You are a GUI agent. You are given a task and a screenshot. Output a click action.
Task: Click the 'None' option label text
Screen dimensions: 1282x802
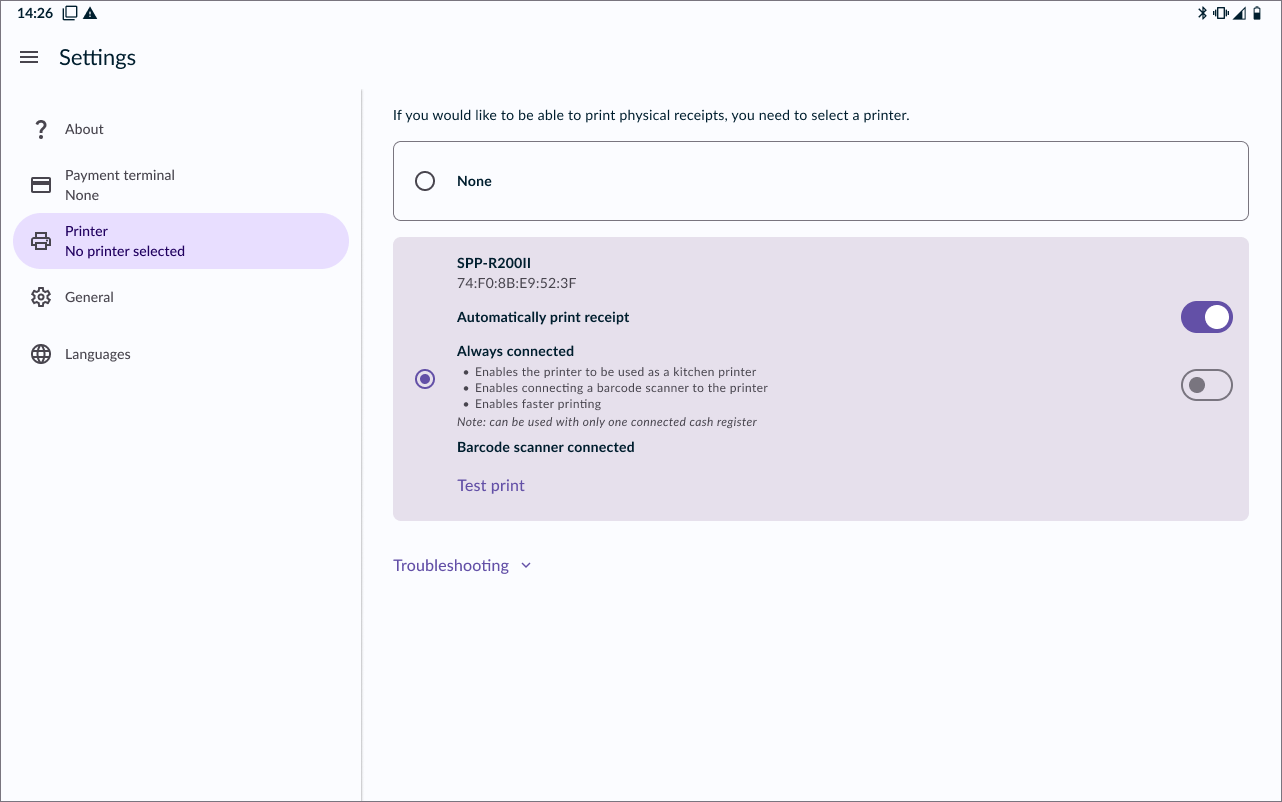tap(475, 181)
